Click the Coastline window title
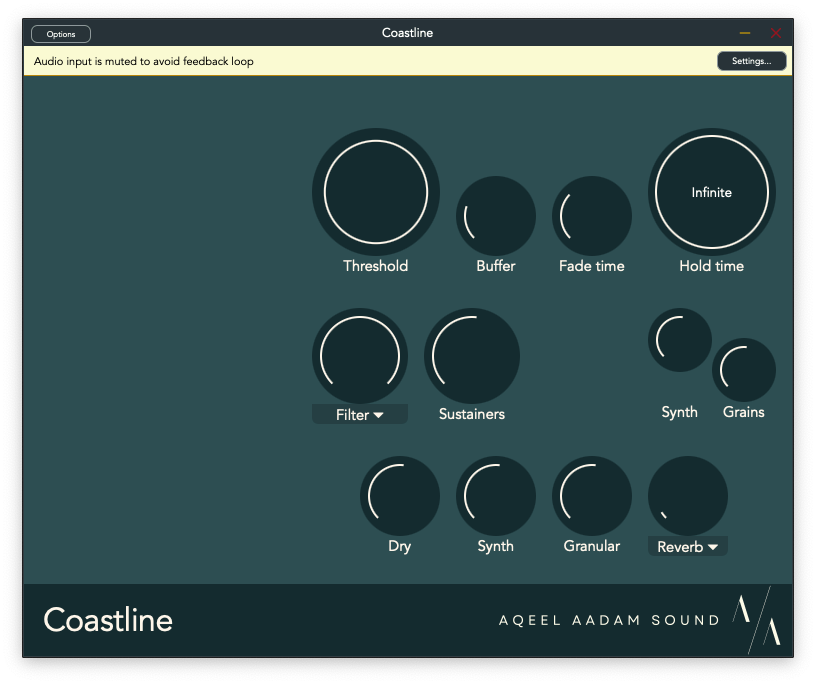Viewport: 816px width, 684px height. click(x=407, y=33)
